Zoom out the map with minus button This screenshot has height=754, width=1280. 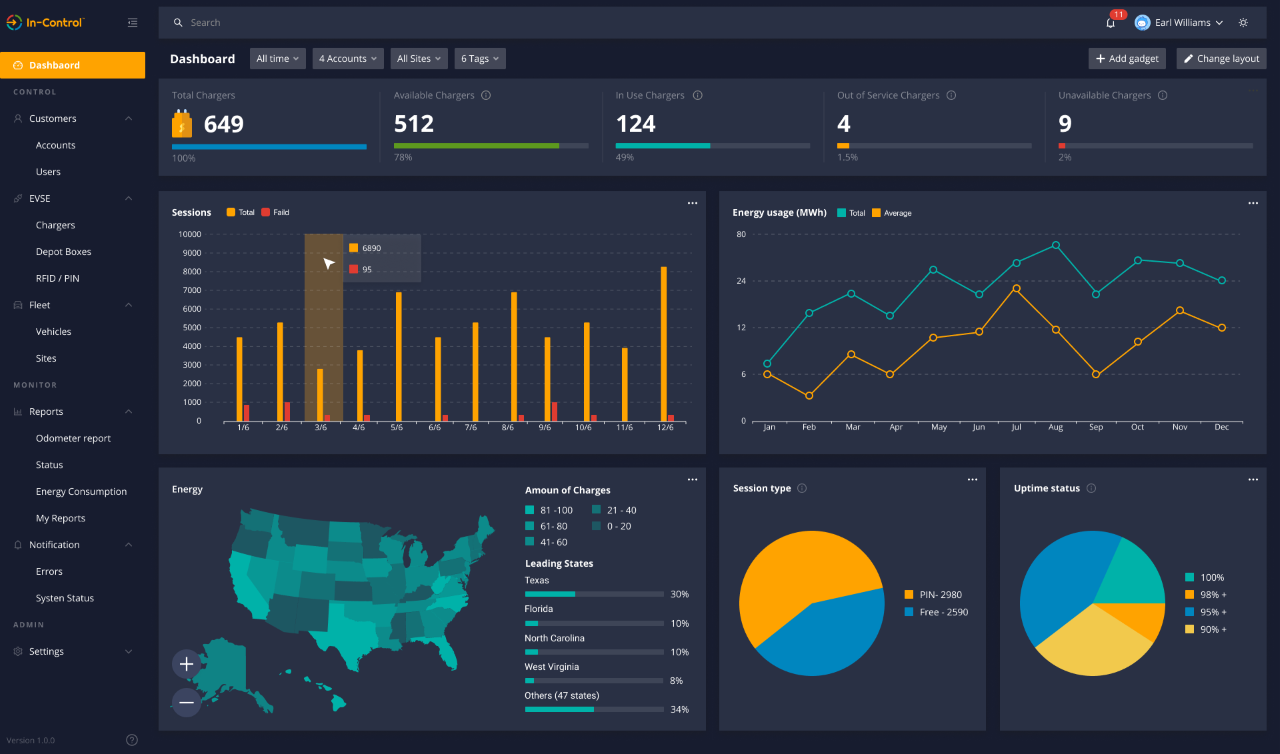click(x=186, y=702)
